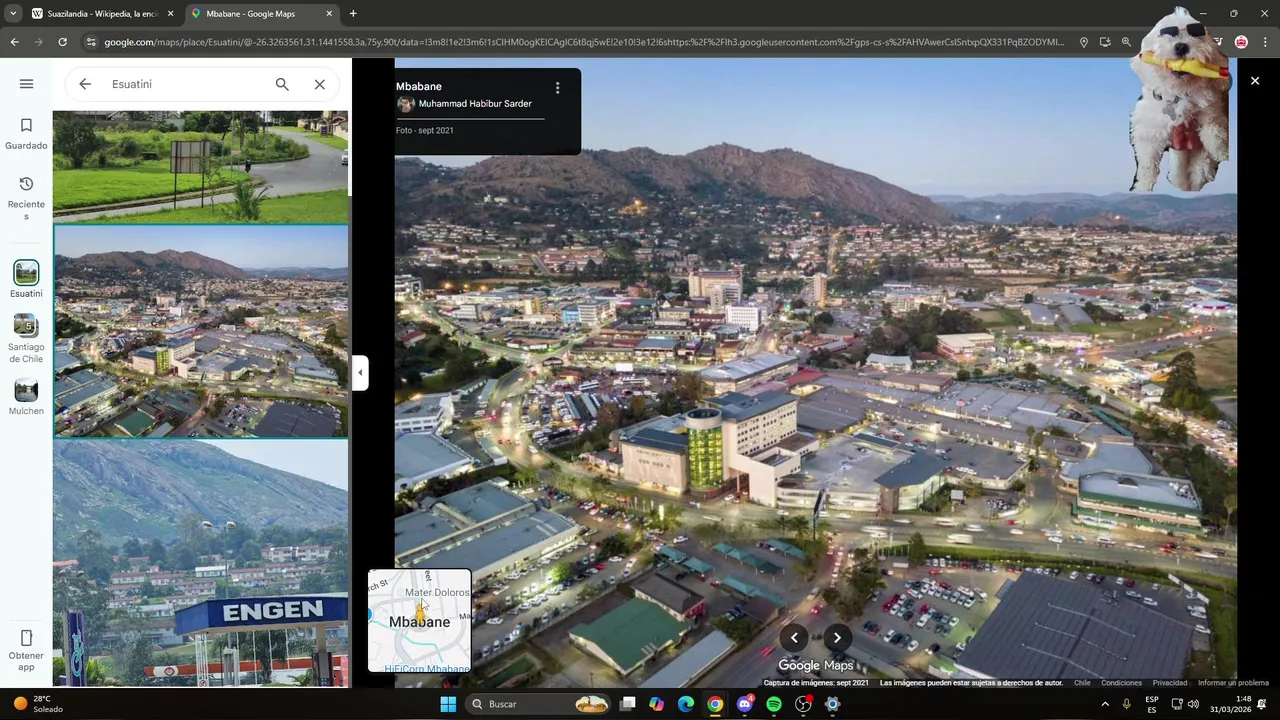Switch to Chrome in the taskbar
Screen dimensions: 1280x720
(715, 704)
